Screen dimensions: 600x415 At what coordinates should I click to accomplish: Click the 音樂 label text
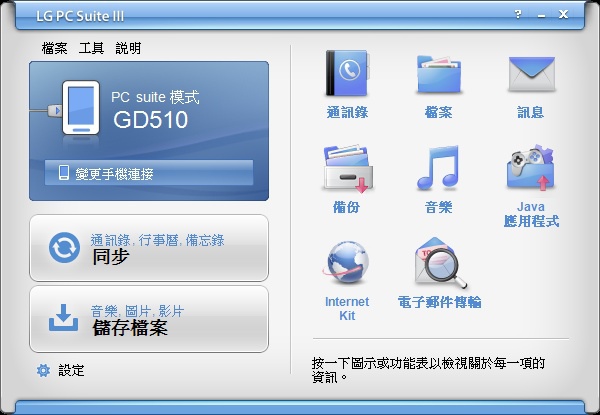click(439, 207)
